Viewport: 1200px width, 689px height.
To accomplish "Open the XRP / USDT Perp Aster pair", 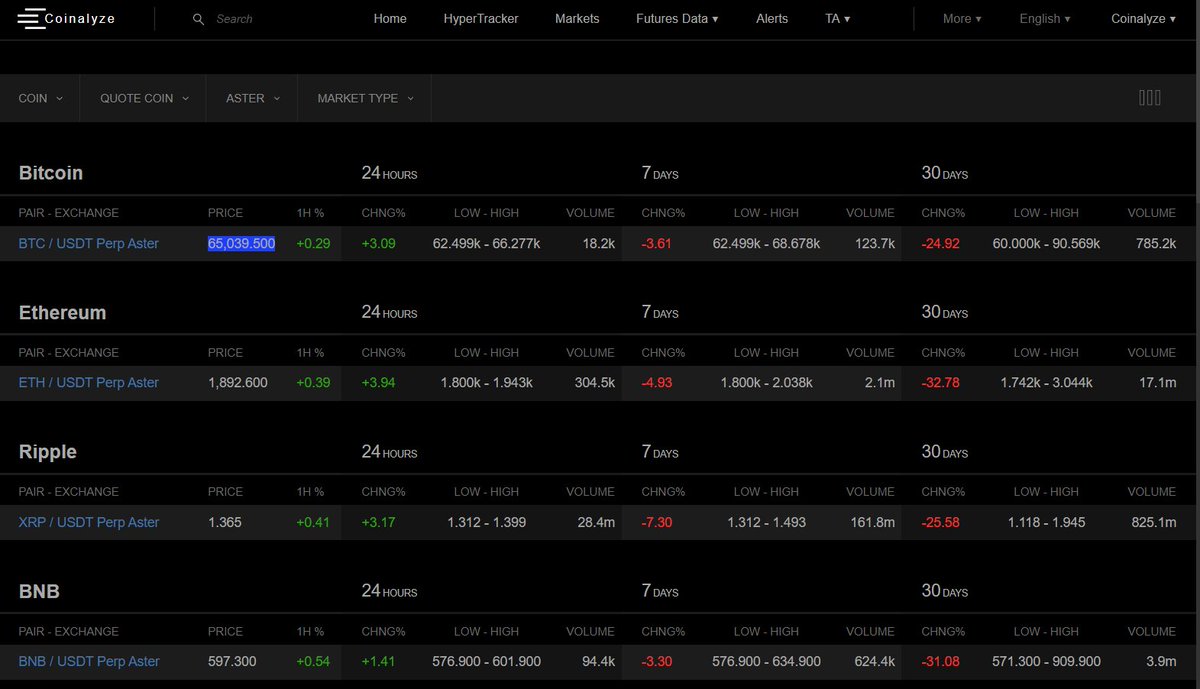I will (x=88, y=522).
